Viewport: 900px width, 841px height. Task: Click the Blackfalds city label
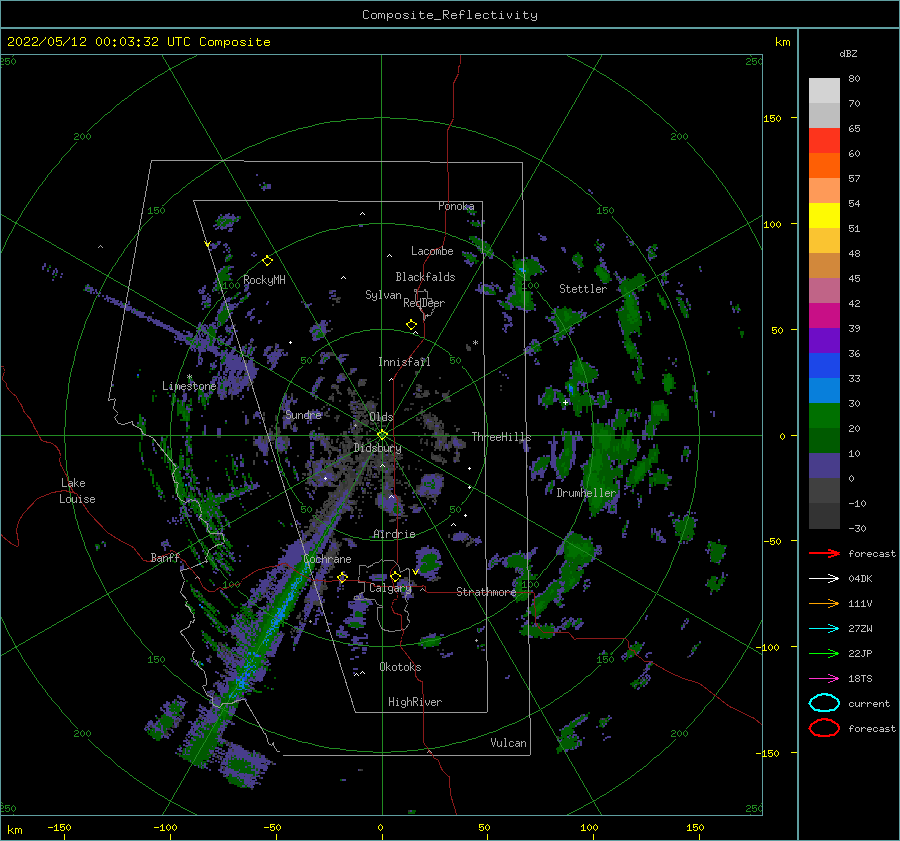(425, 277)
